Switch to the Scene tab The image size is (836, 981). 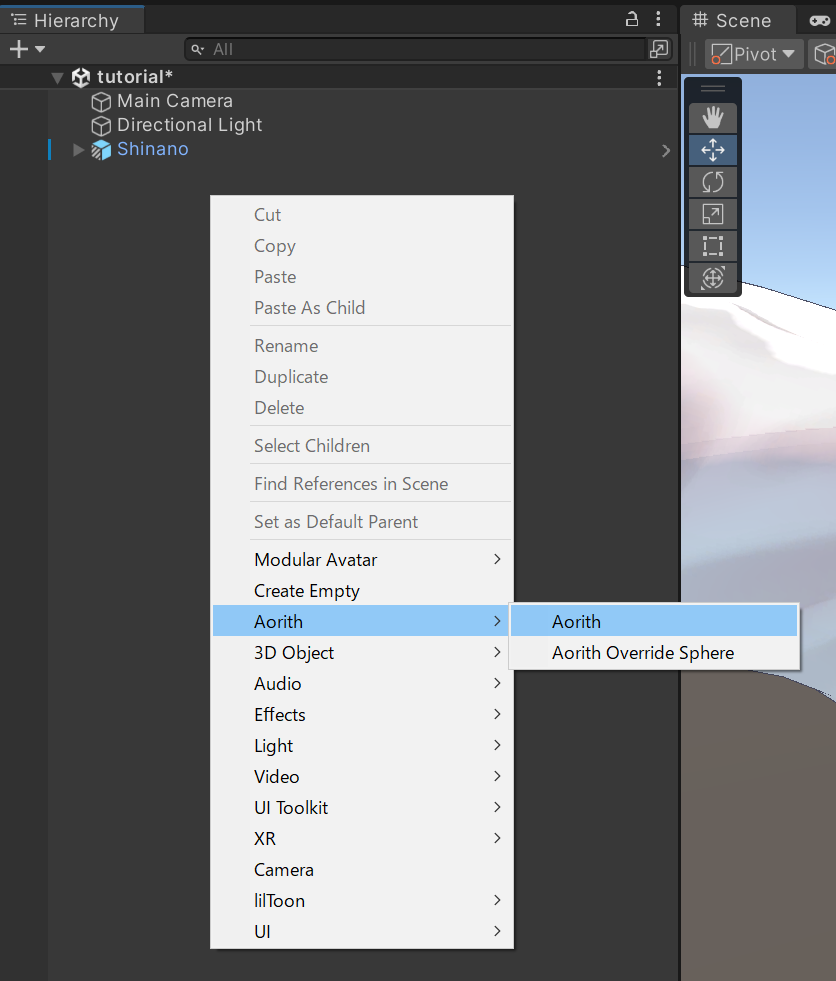(737, 20)
